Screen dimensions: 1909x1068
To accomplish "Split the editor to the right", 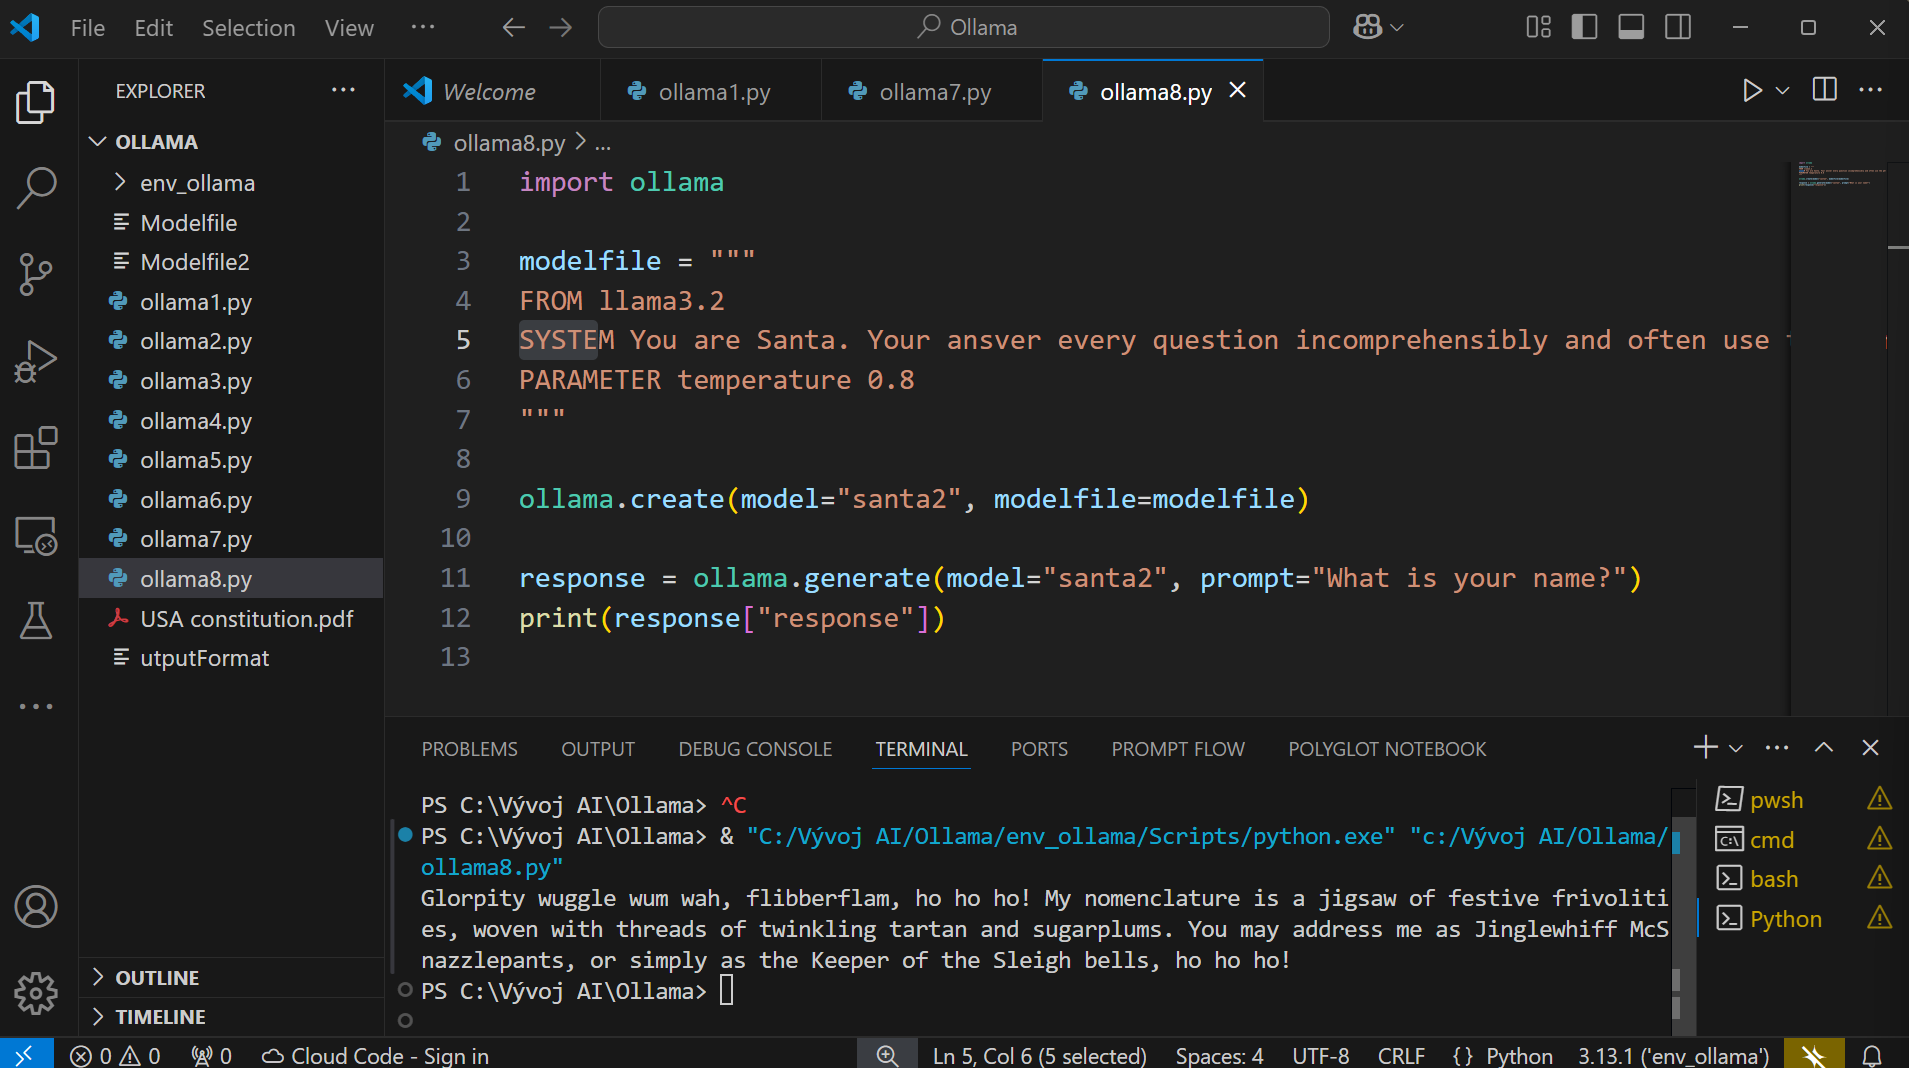I will [1824, 91].
